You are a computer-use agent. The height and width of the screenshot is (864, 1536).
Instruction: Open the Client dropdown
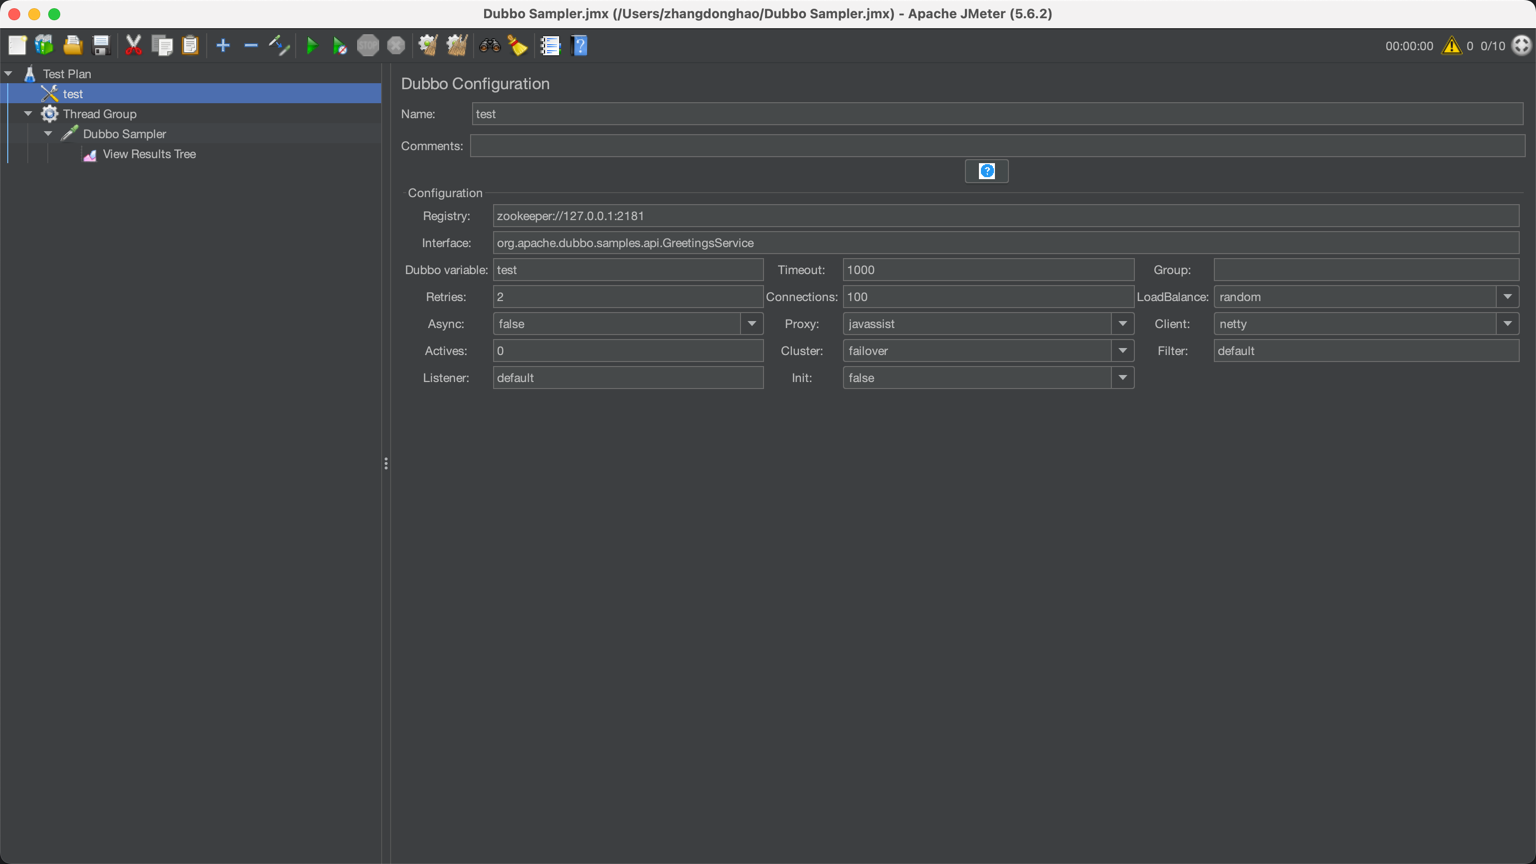[1507, 324]
